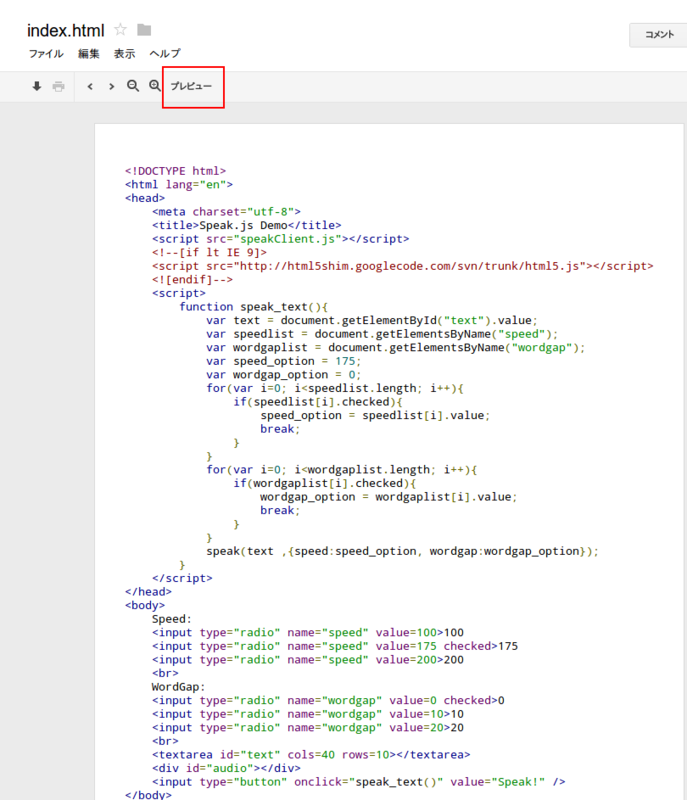Zoom in with magnifier plus icon
Viewport: 687px width, 800px height.
coord(155,86)
